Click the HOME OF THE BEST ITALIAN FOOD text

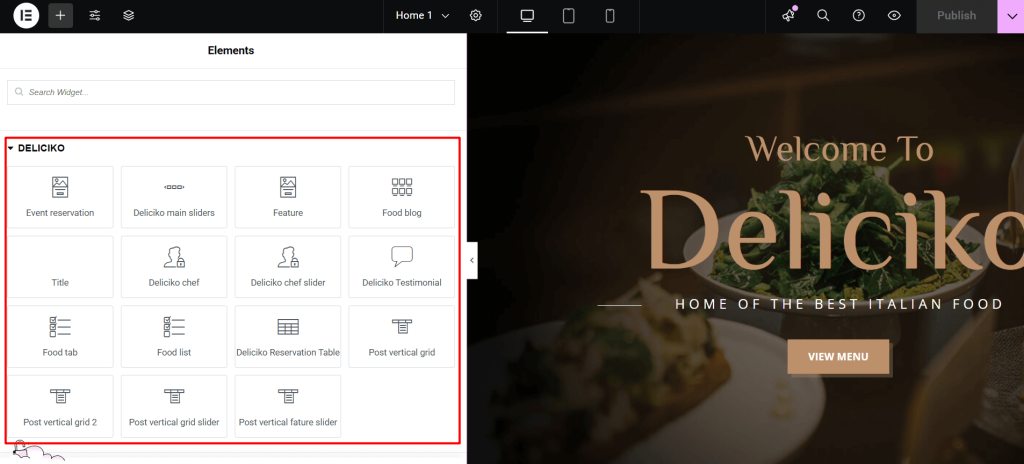point(839,304)
